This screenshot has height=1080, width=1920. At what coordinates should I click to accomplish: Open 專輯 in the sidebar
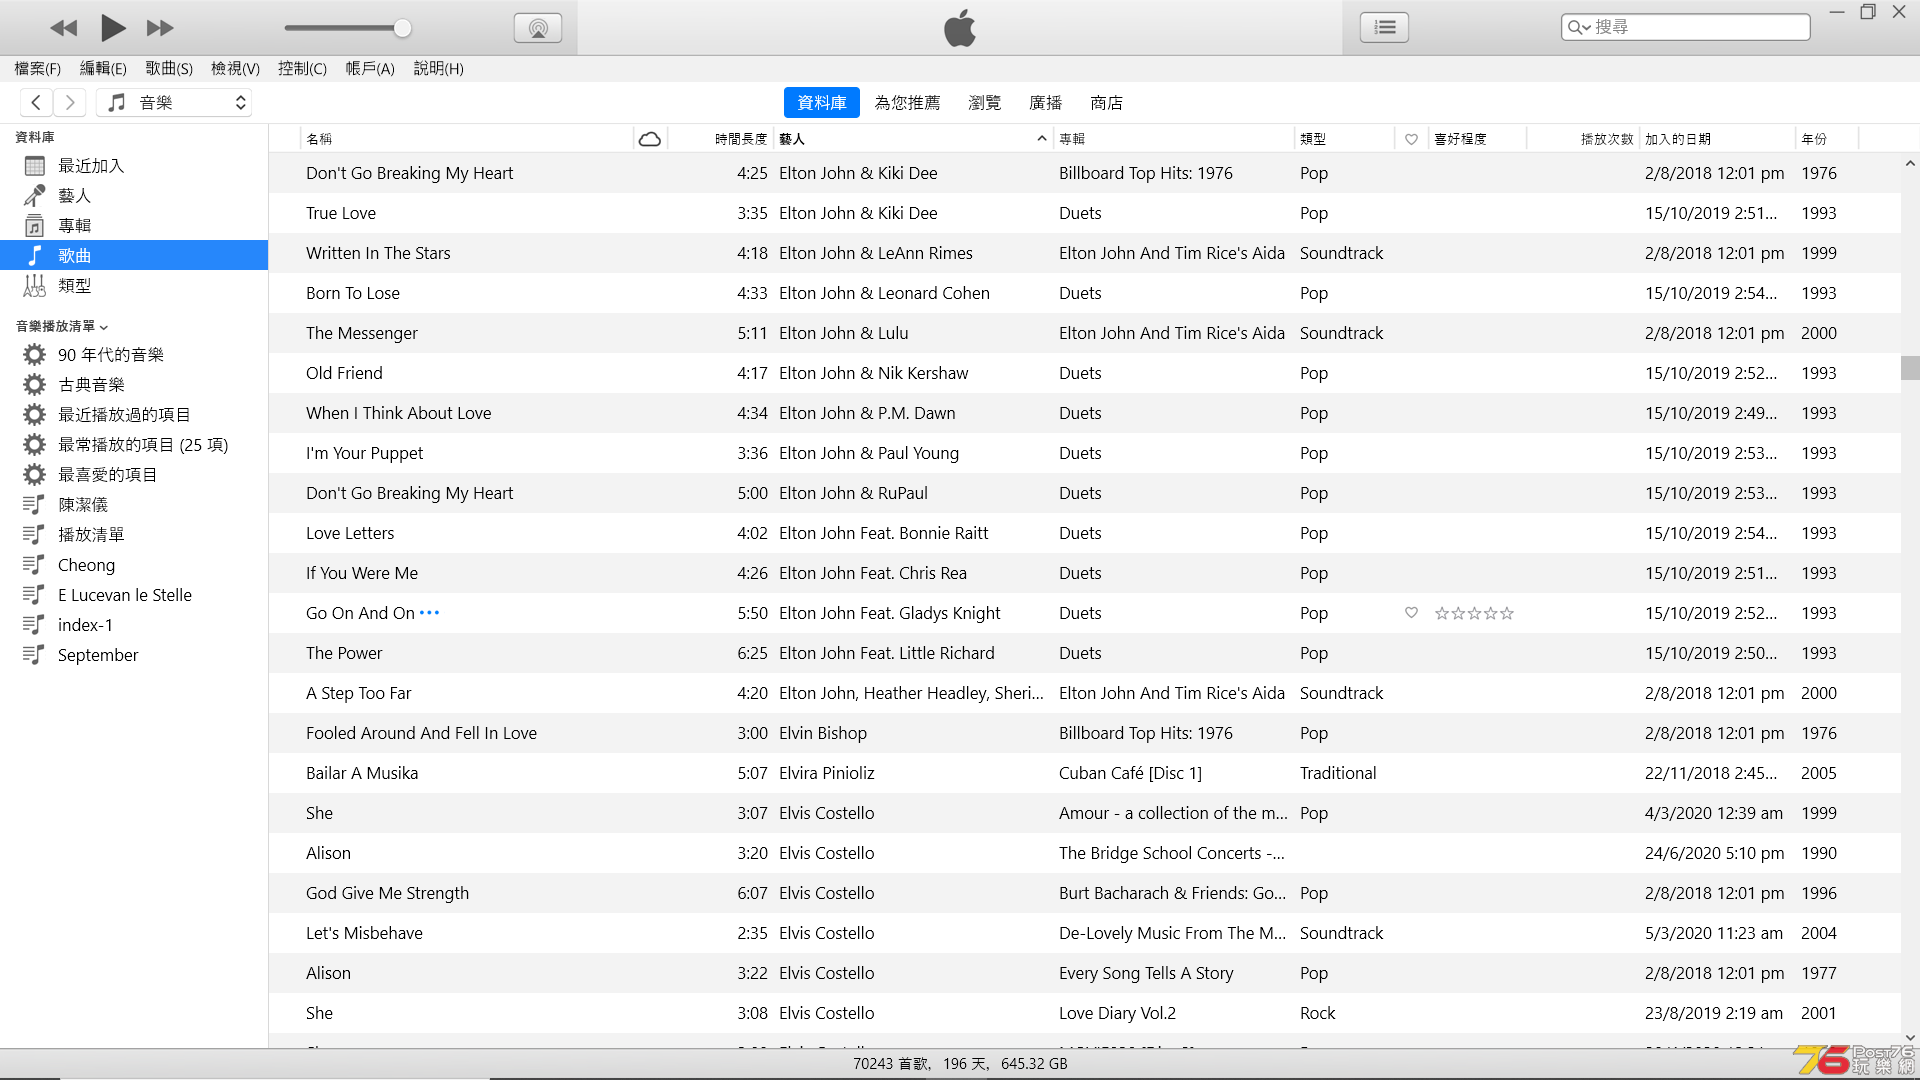(134, 226)
